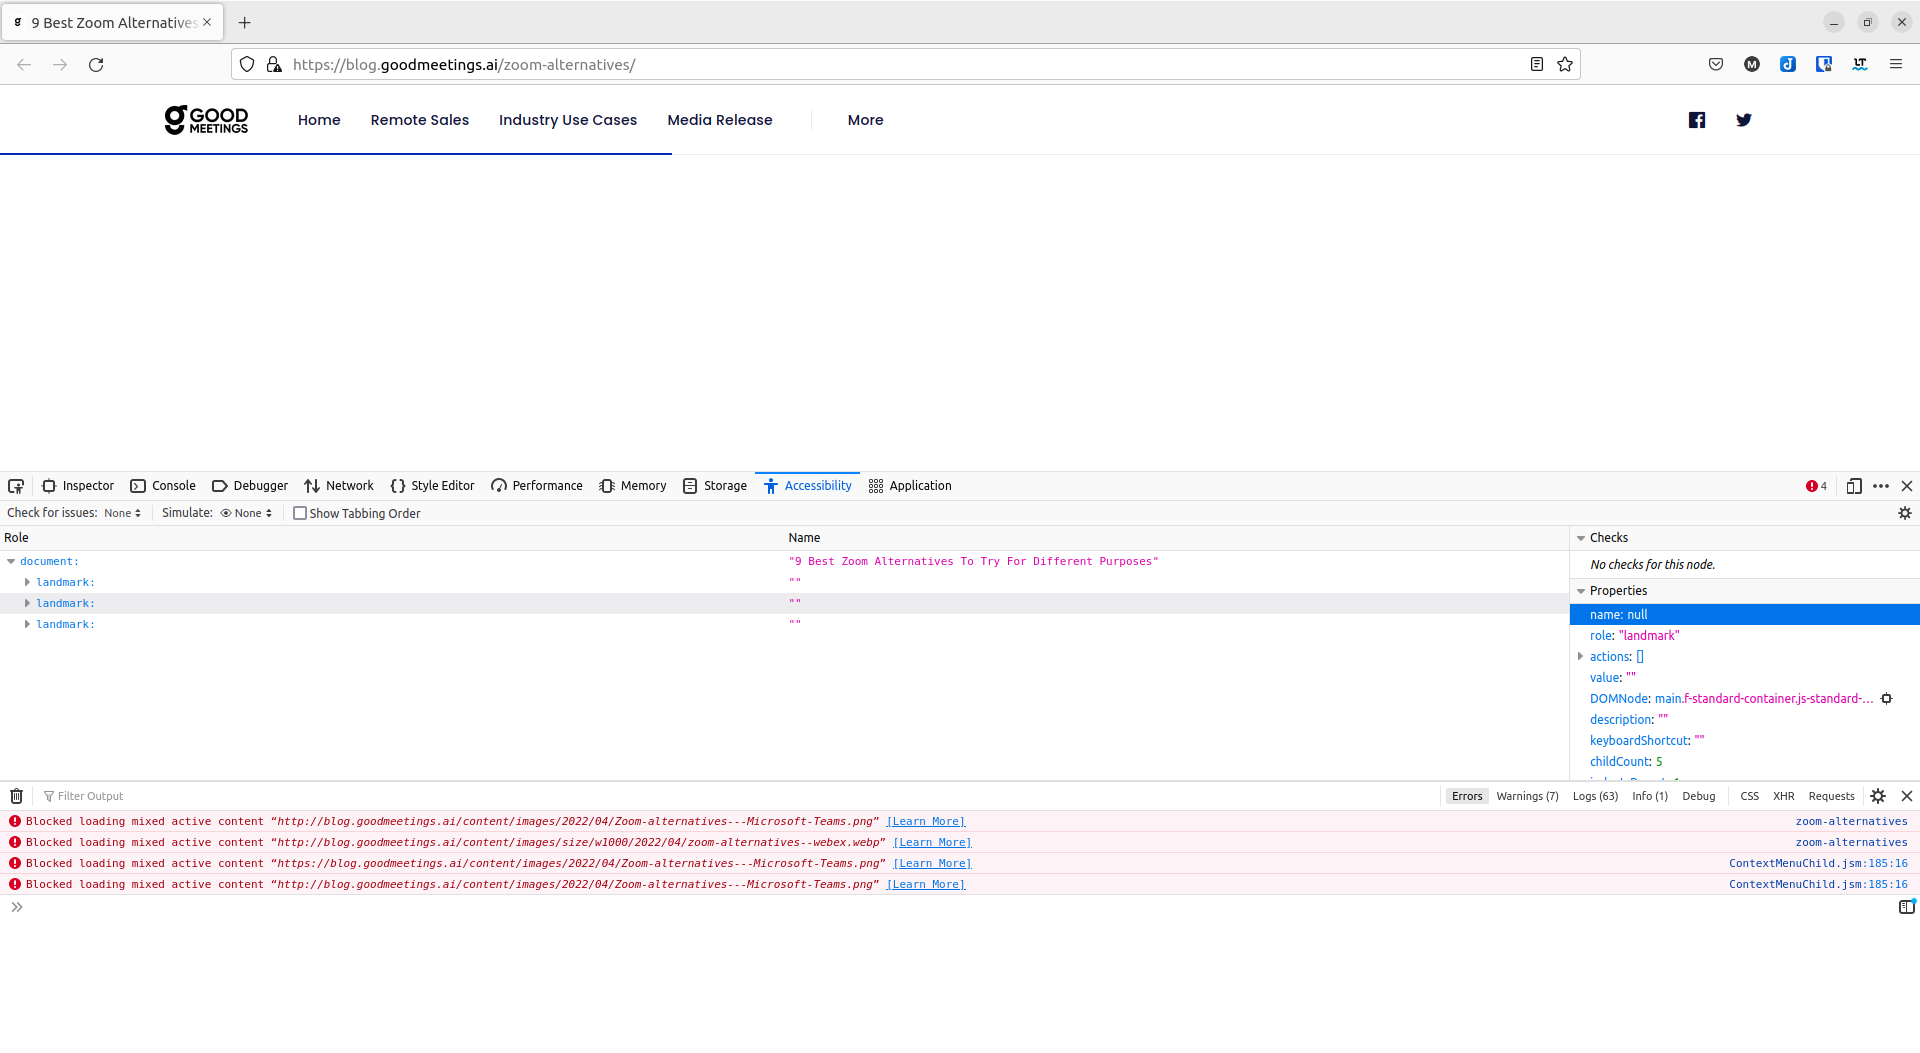Toggle the Logs (63) filter
1920x1053 pixels.
pyautogui.click(x=1595, y=797)
